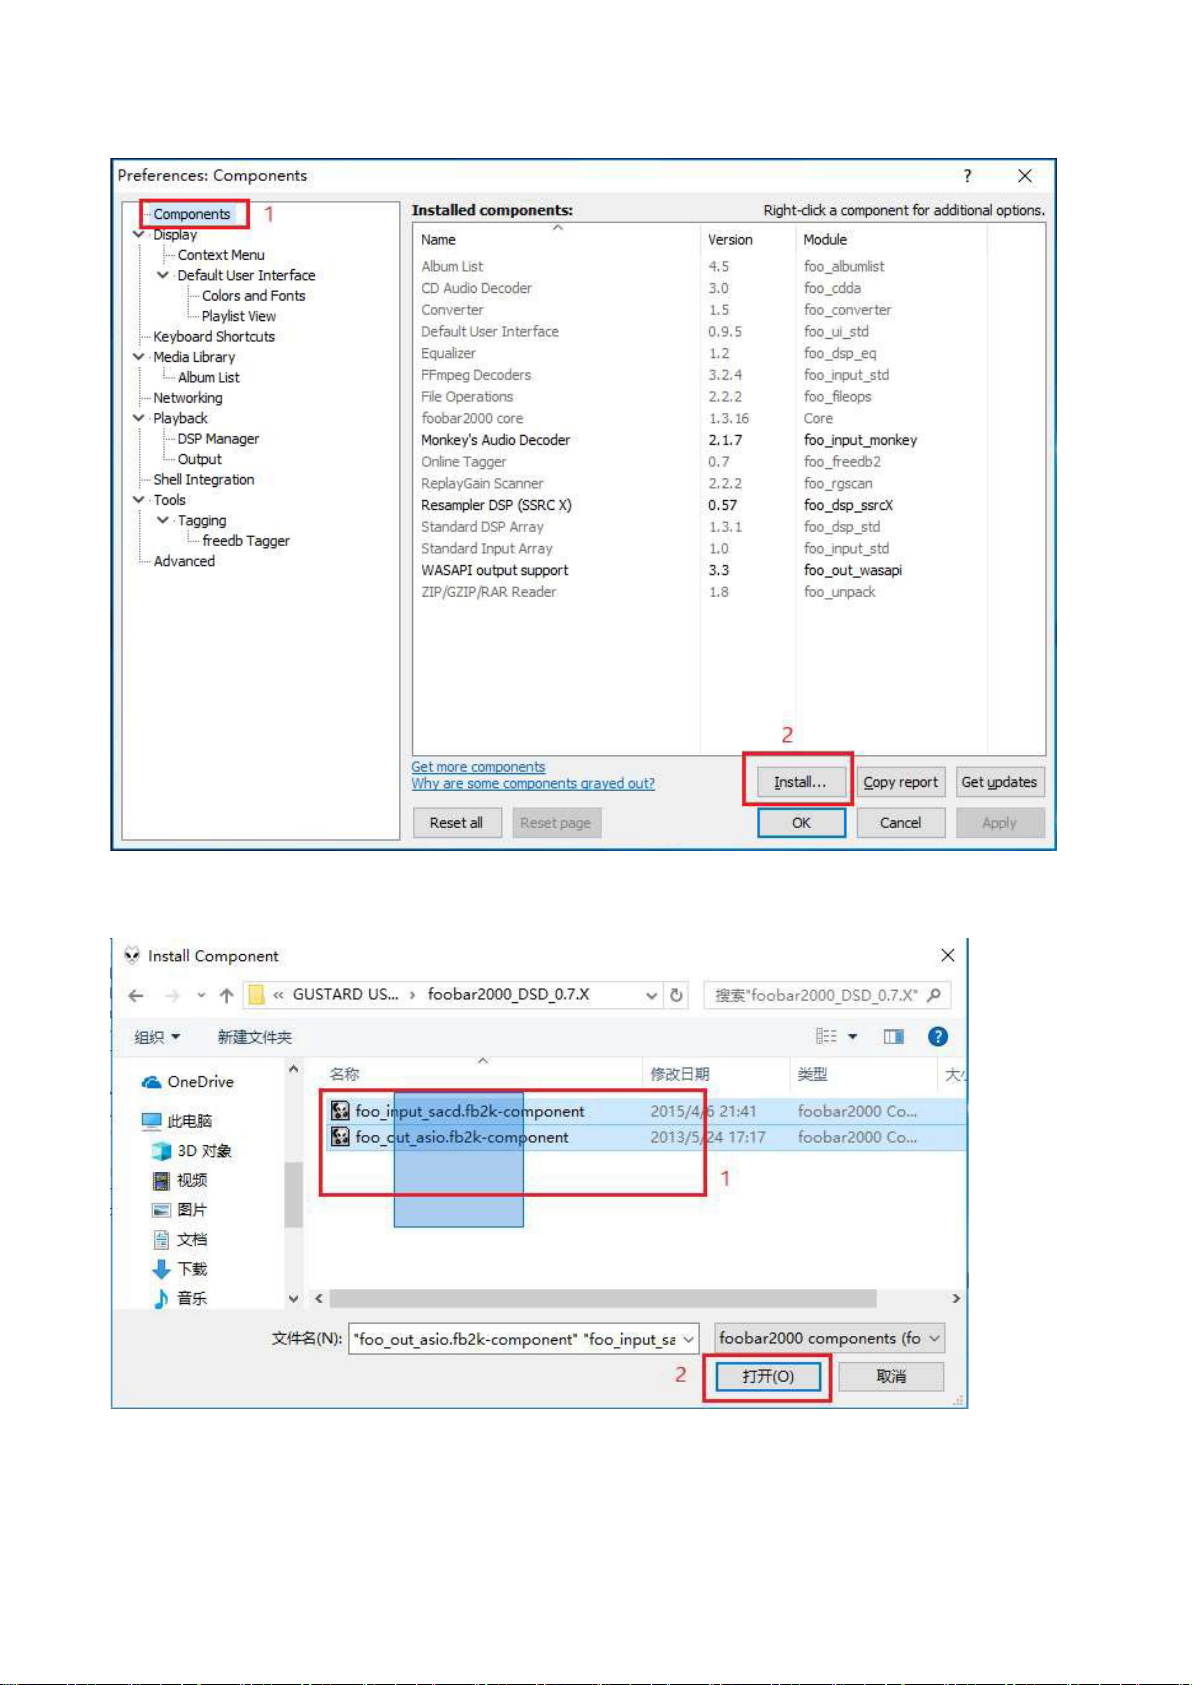Refresh the folder view
The width and height of the screenshot is (1192, 1685).
tap(677, 995)
